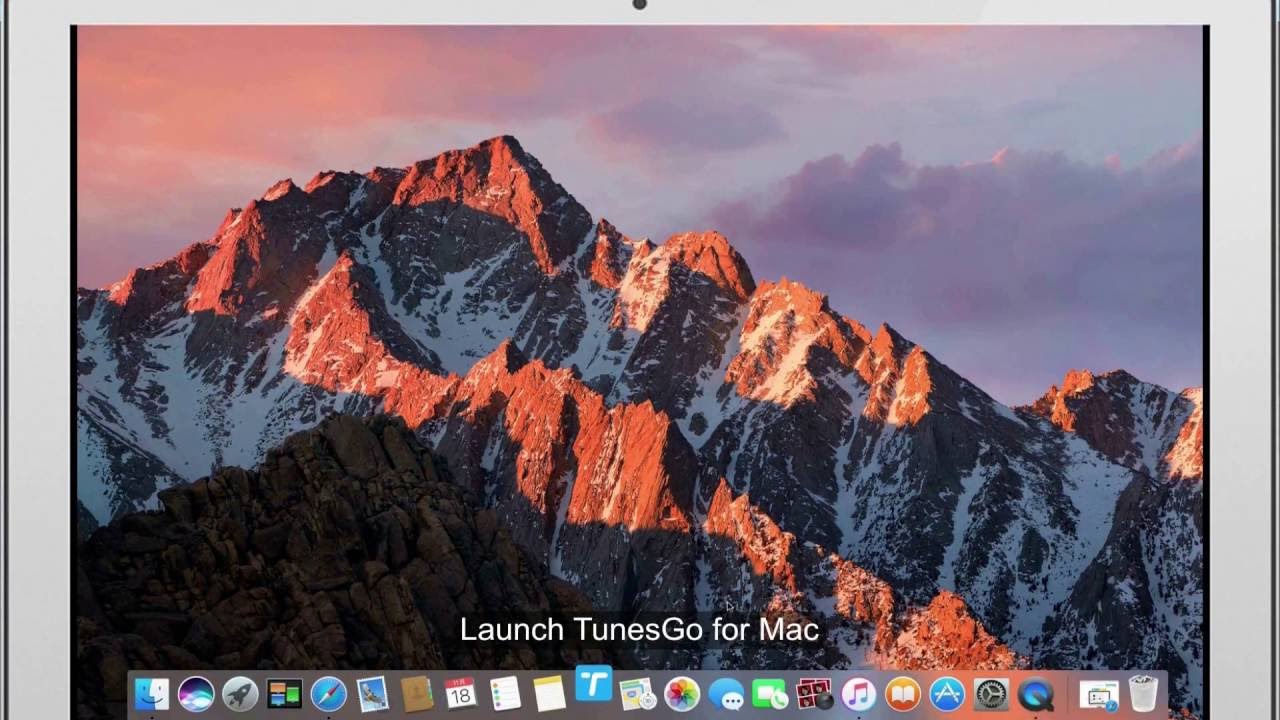This screenshot has width=1280, height=720.
Task: Open Calendar showing 18
Action: (x=460, y=693)
